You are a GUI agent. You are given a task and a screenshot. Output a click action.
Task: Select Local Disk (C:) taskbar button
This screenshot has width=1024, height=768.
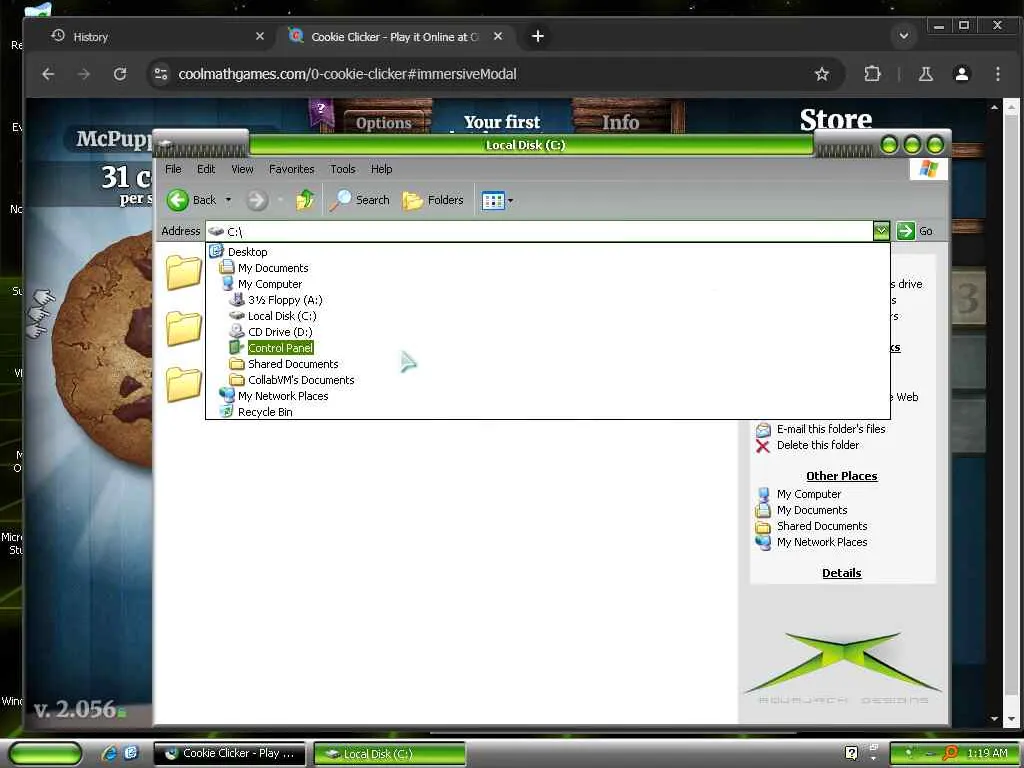[x=389, y=754]
